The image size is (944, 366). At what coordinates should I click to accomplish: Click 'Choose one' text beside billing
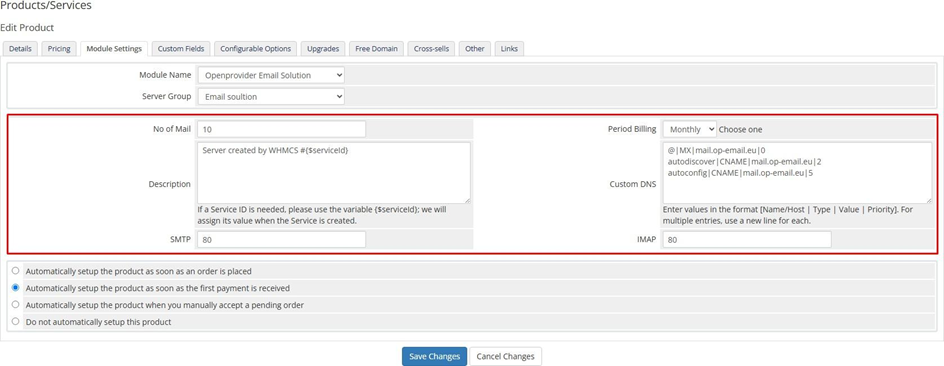pos(741,129)
